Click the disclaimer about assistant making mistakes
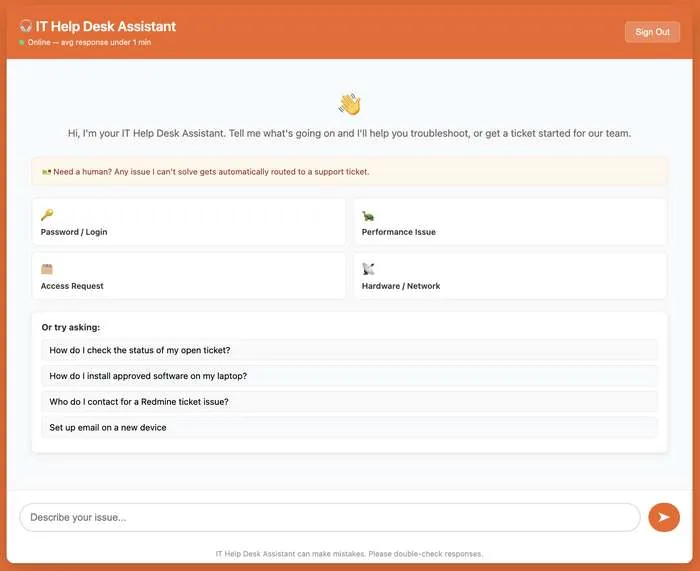This screenshot has height=571, width=700. pyautogui.click(x=349, y=554)
